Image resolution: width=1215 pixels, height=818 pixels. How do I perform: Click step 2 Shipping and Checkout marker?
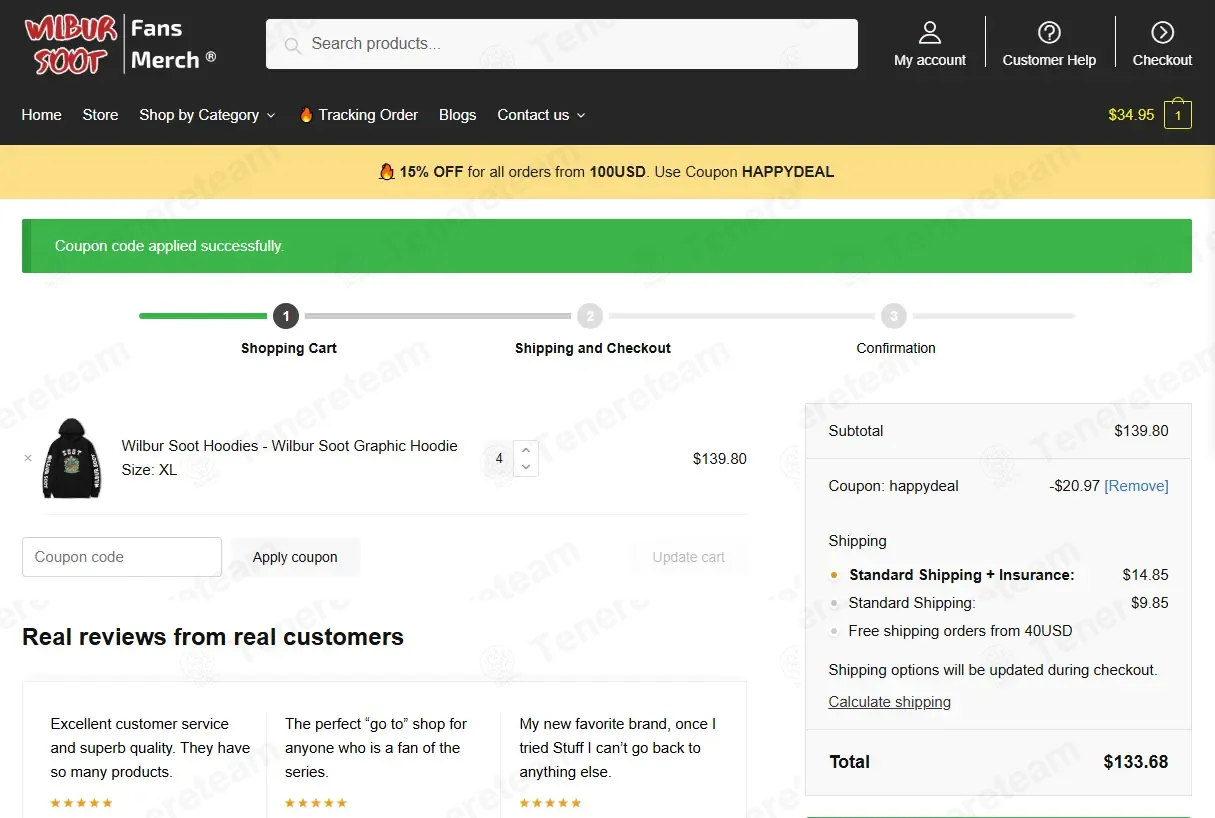pyautogui.click(x=590, y=316)
